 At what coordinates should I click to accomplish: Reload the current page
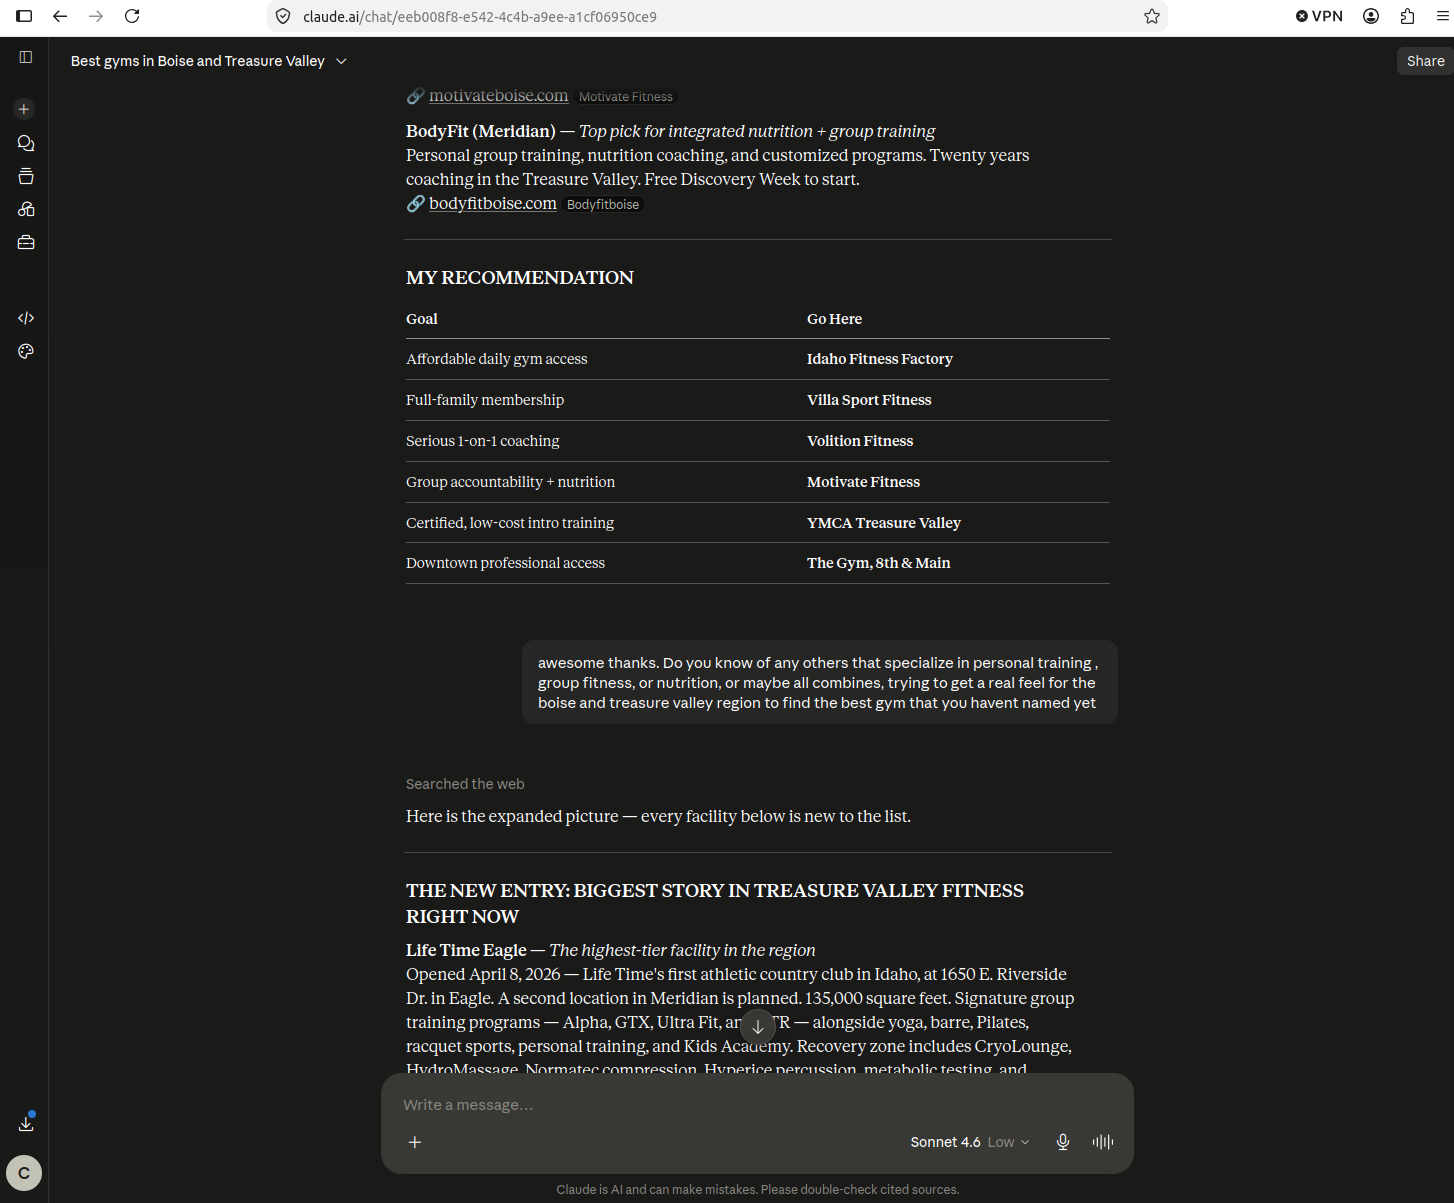[x=132, y=16]
